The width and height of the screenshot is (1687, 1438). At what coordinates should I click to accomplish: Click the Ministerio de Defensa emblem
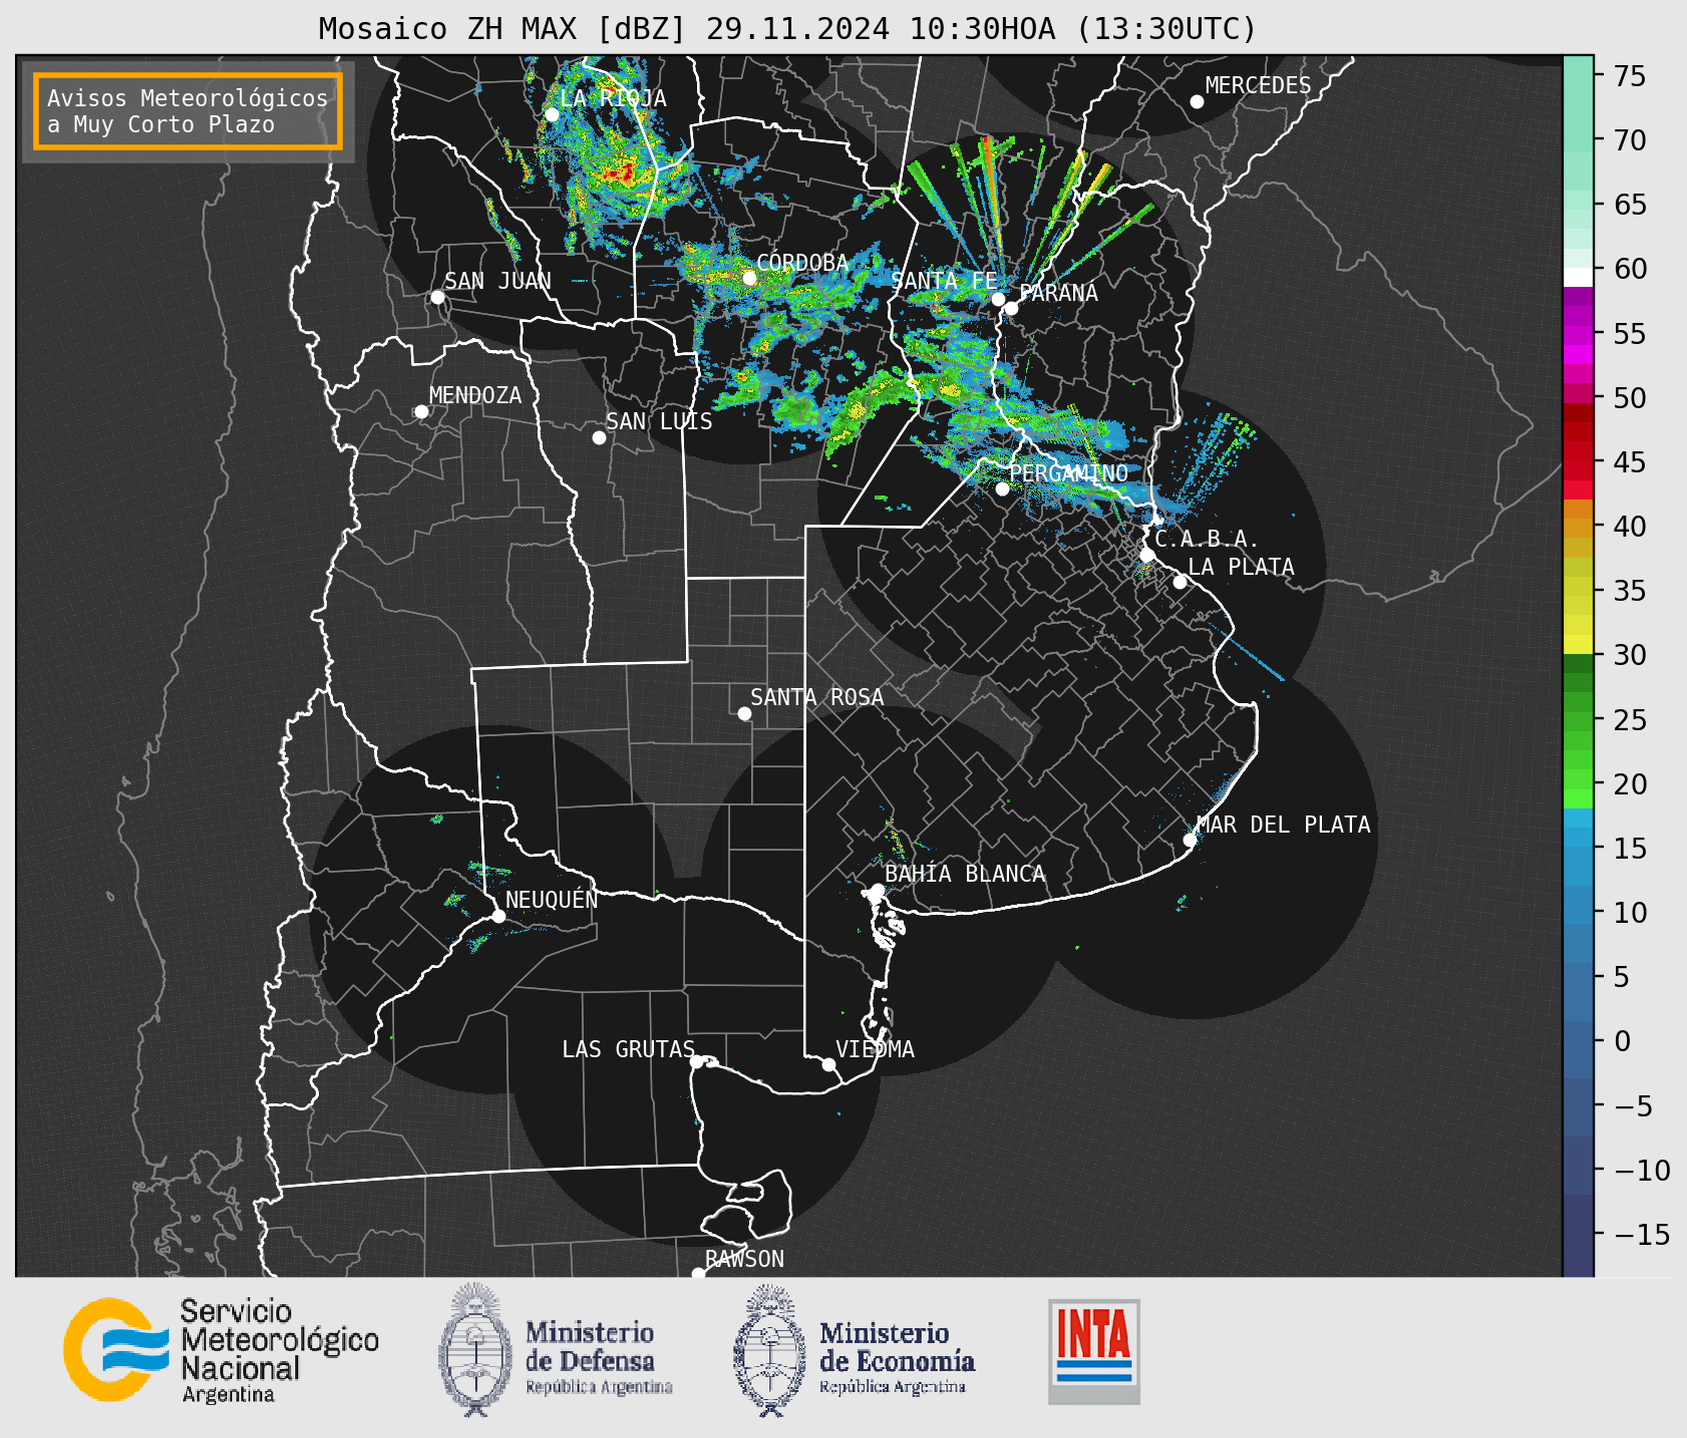click(474, 1349)
